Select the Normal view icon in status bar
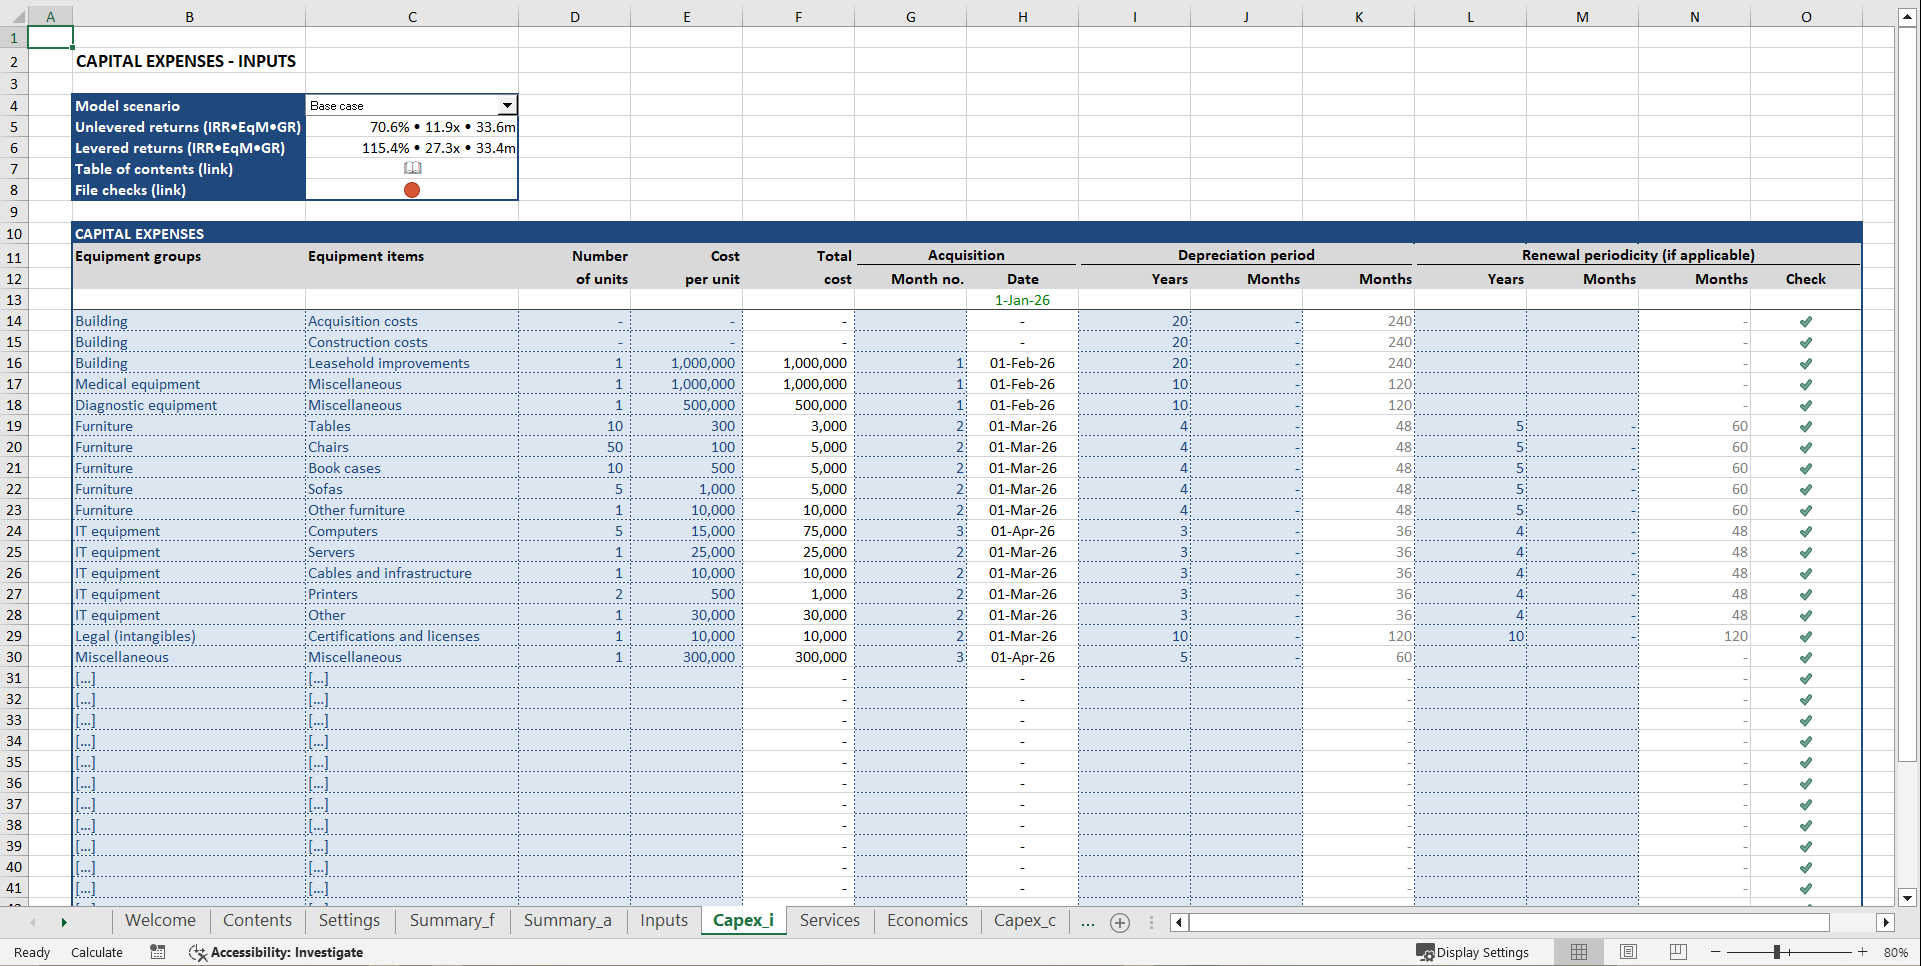 (x=1579, y=952)
